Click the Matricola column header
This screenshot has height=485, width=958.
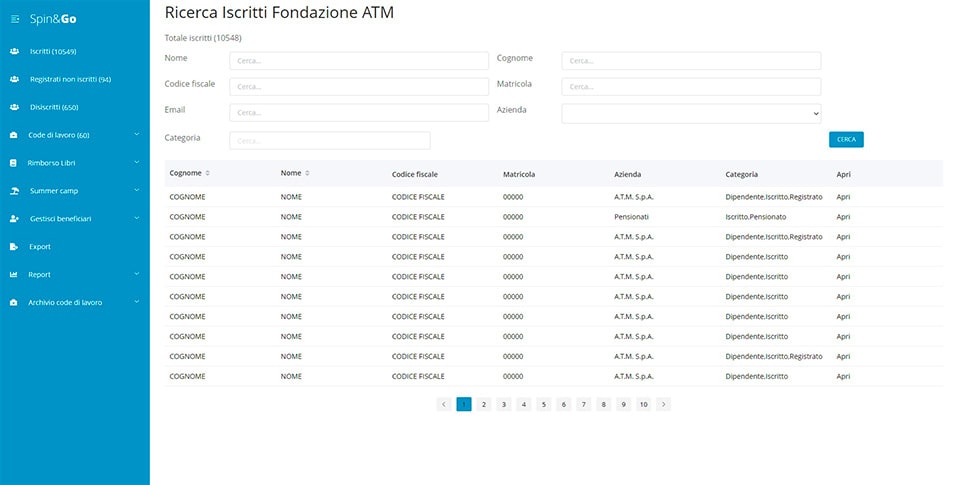(x=519, y=174)
